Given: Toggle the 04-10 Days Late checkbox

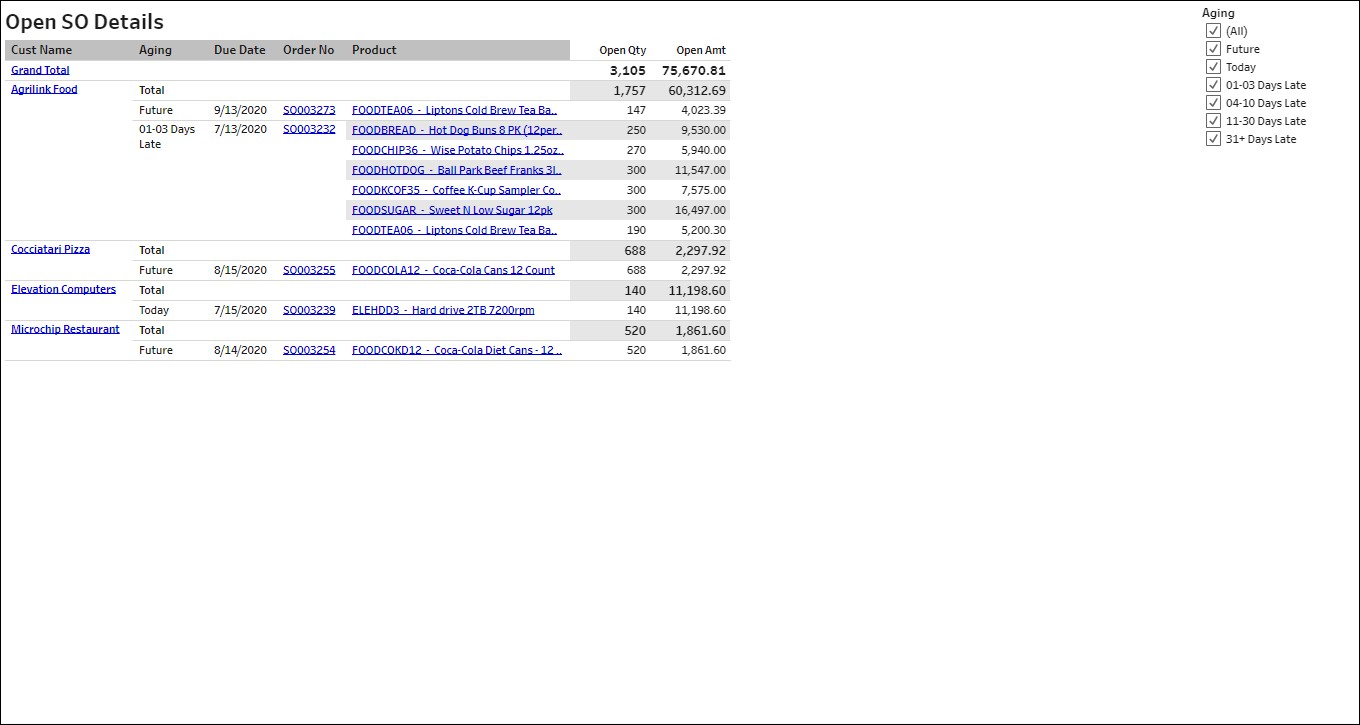Looking at the screenshot, I should click(1213, 103).
